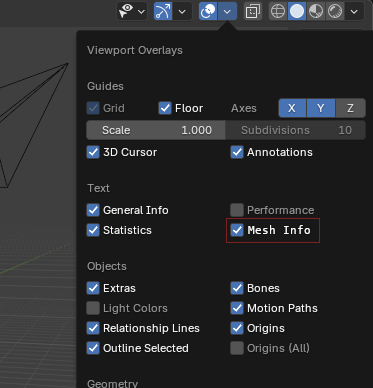Toggle X-Ray mode icon

pyautogui.click(x=253, y=12)
